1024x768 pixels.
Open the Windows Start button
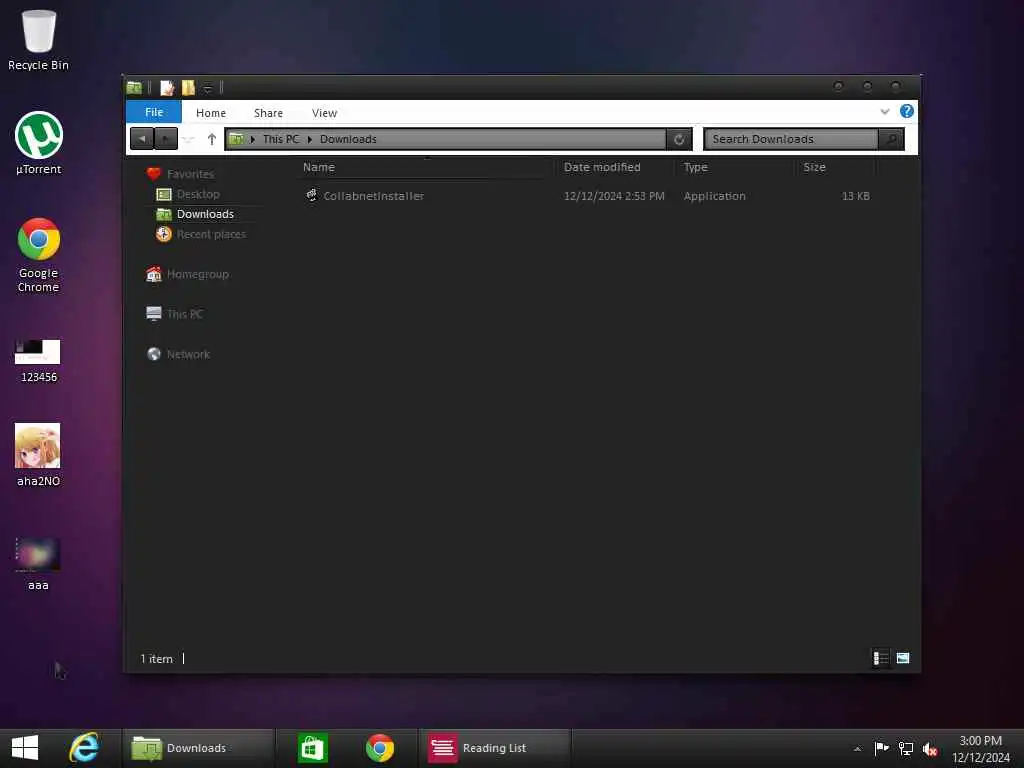(x=25, y=748)
